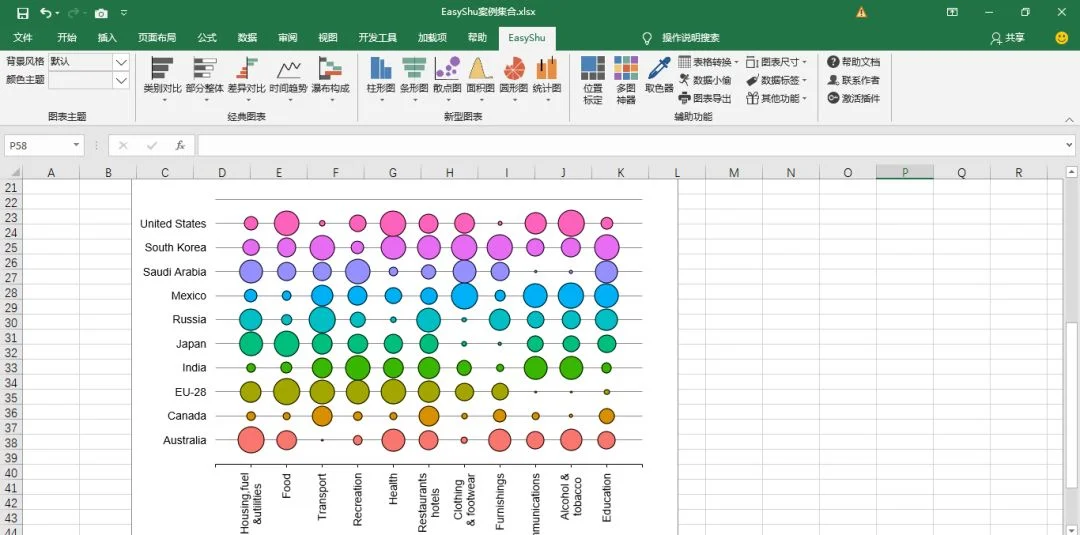Open customize quick access toolbar dropdown

[124, 12]
